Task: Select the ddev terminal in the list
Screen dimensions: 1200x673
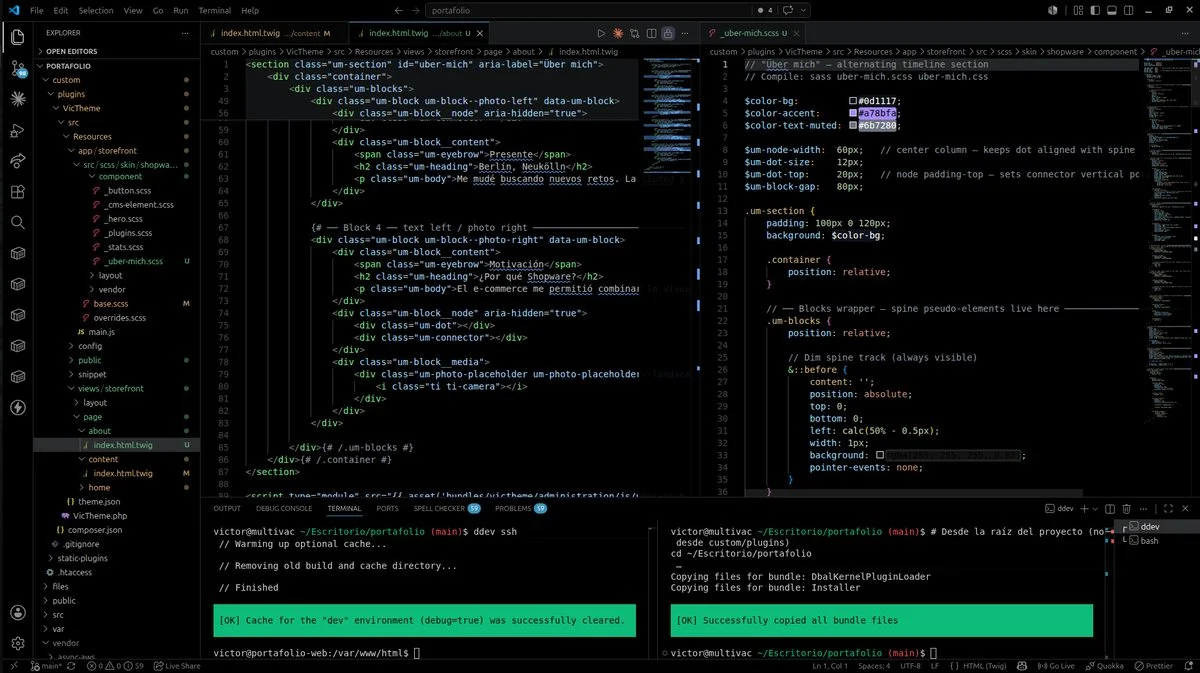Action: [1158, 527]
